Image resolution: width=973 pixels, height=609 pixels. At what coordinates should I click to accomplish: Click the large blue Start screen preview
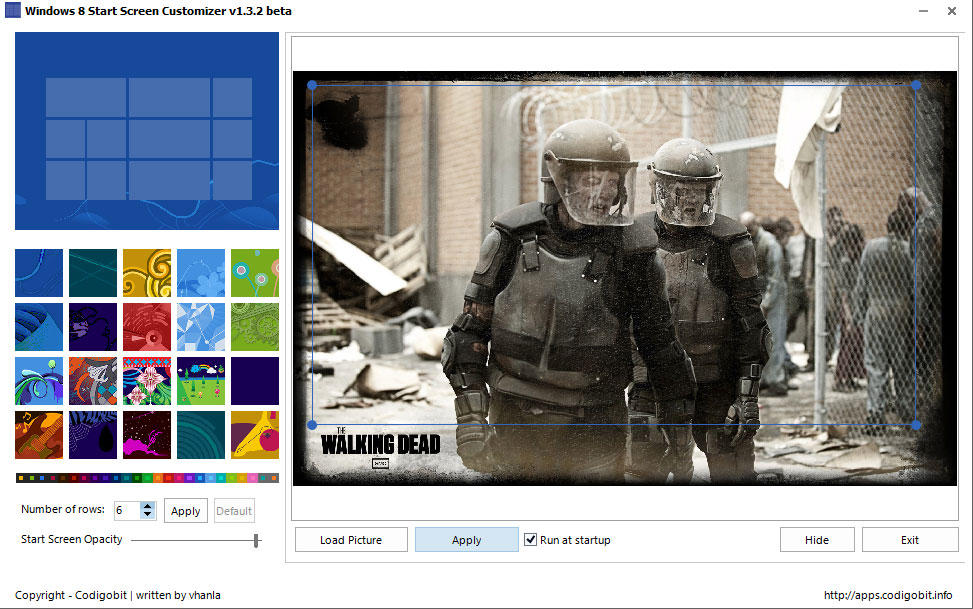coord(146,131)
